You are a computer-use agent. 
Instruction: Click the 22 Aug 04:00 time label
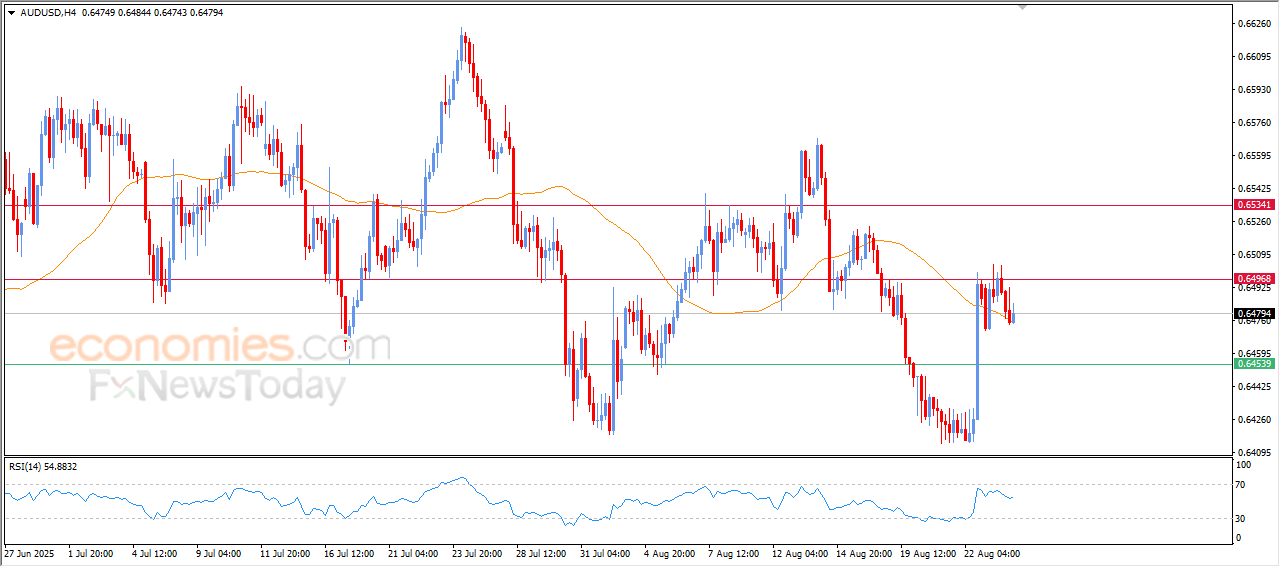(991, 552)
